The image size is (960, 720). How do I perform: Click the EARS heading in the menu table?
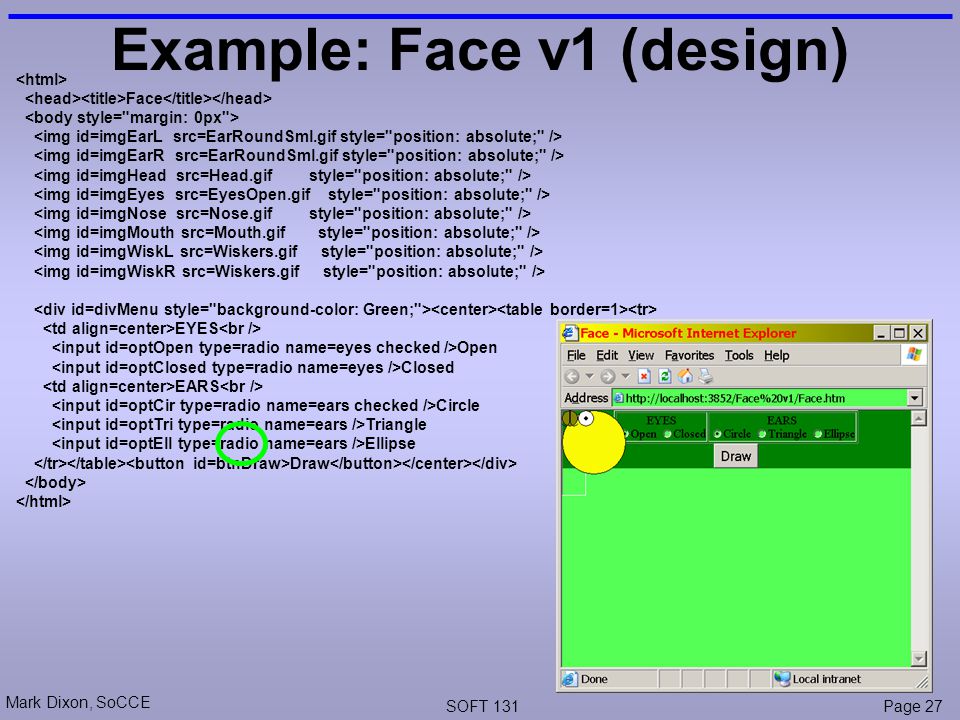782,421
